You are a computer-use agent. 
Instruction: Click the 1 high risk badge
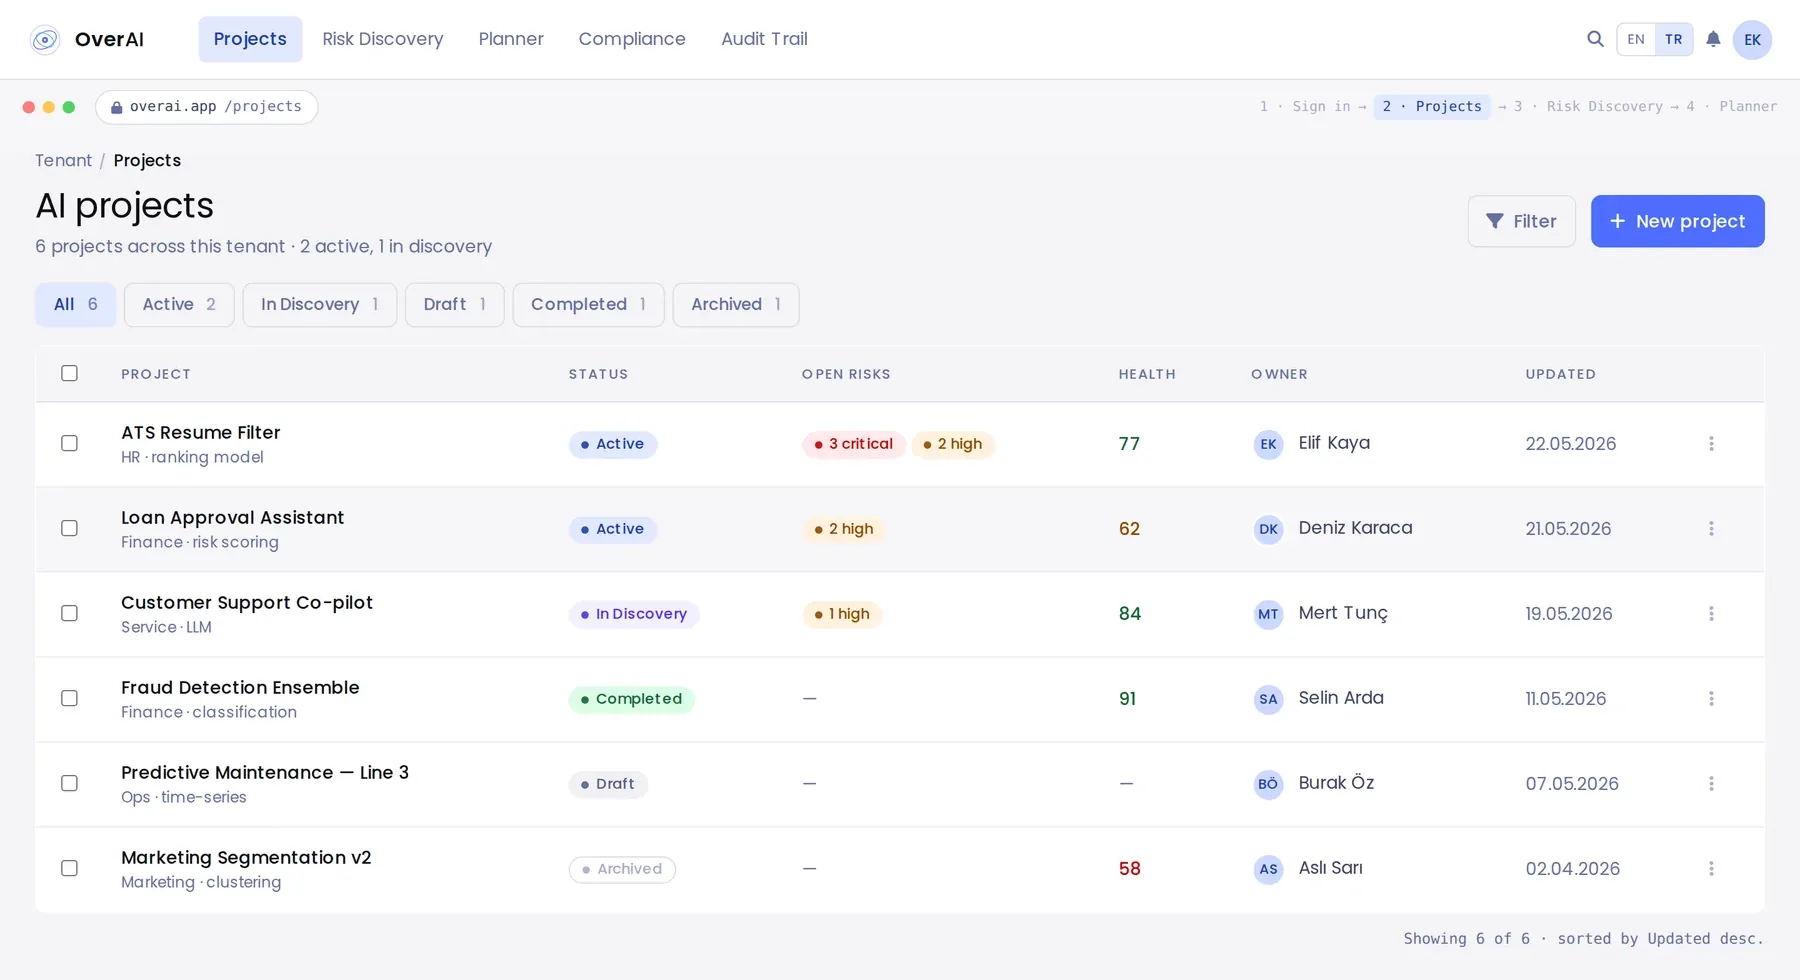pyautogui.click(x=842, y=614)
